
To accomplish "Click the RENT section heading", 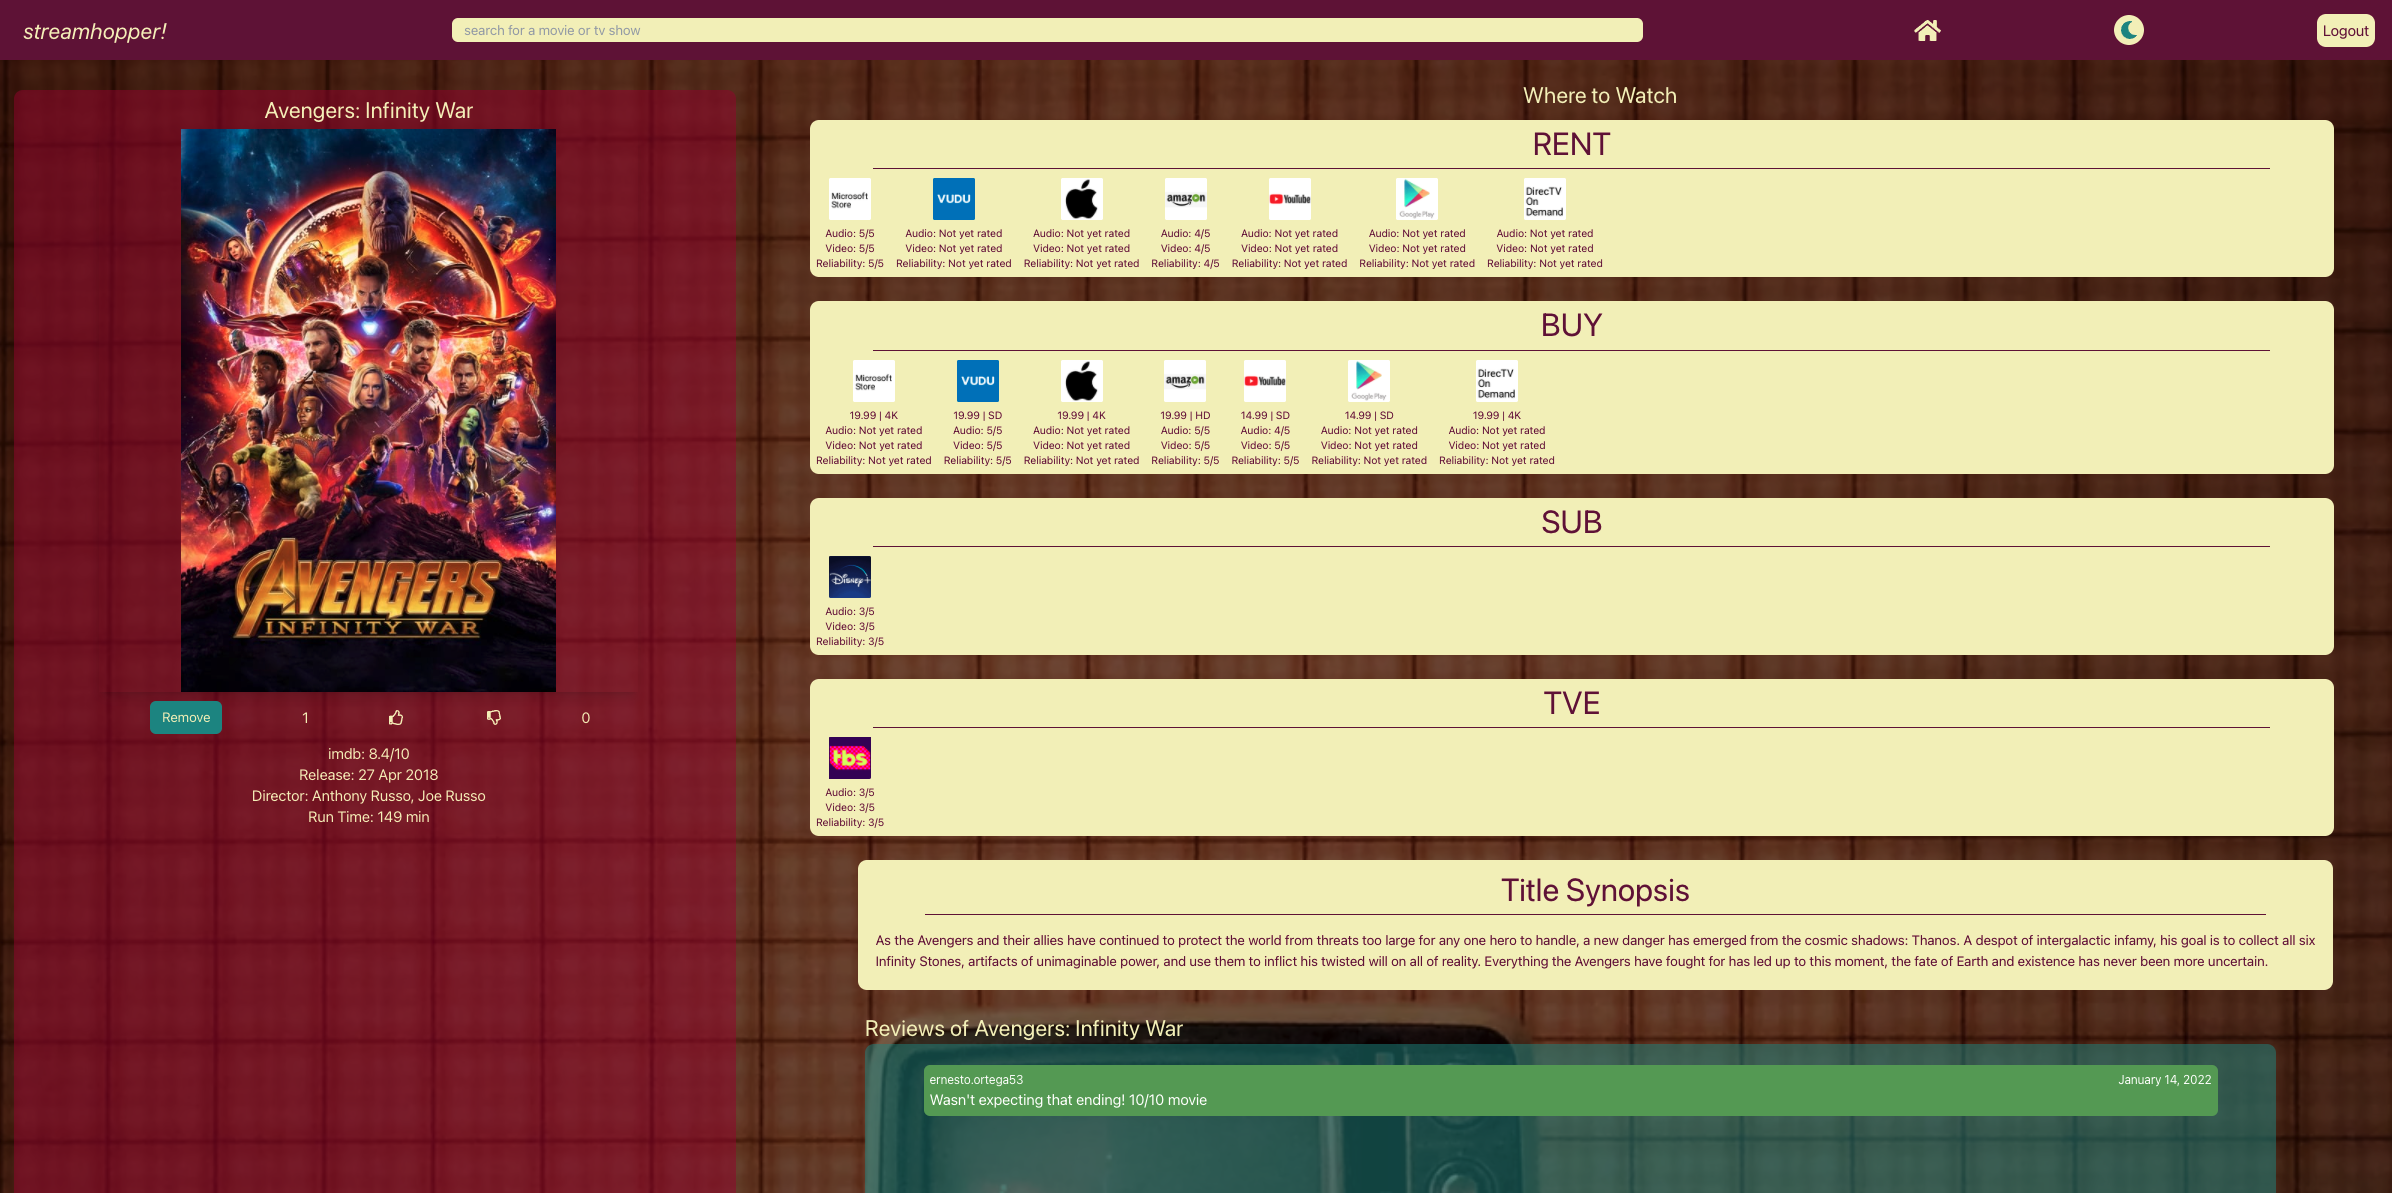I will 1571,144.
